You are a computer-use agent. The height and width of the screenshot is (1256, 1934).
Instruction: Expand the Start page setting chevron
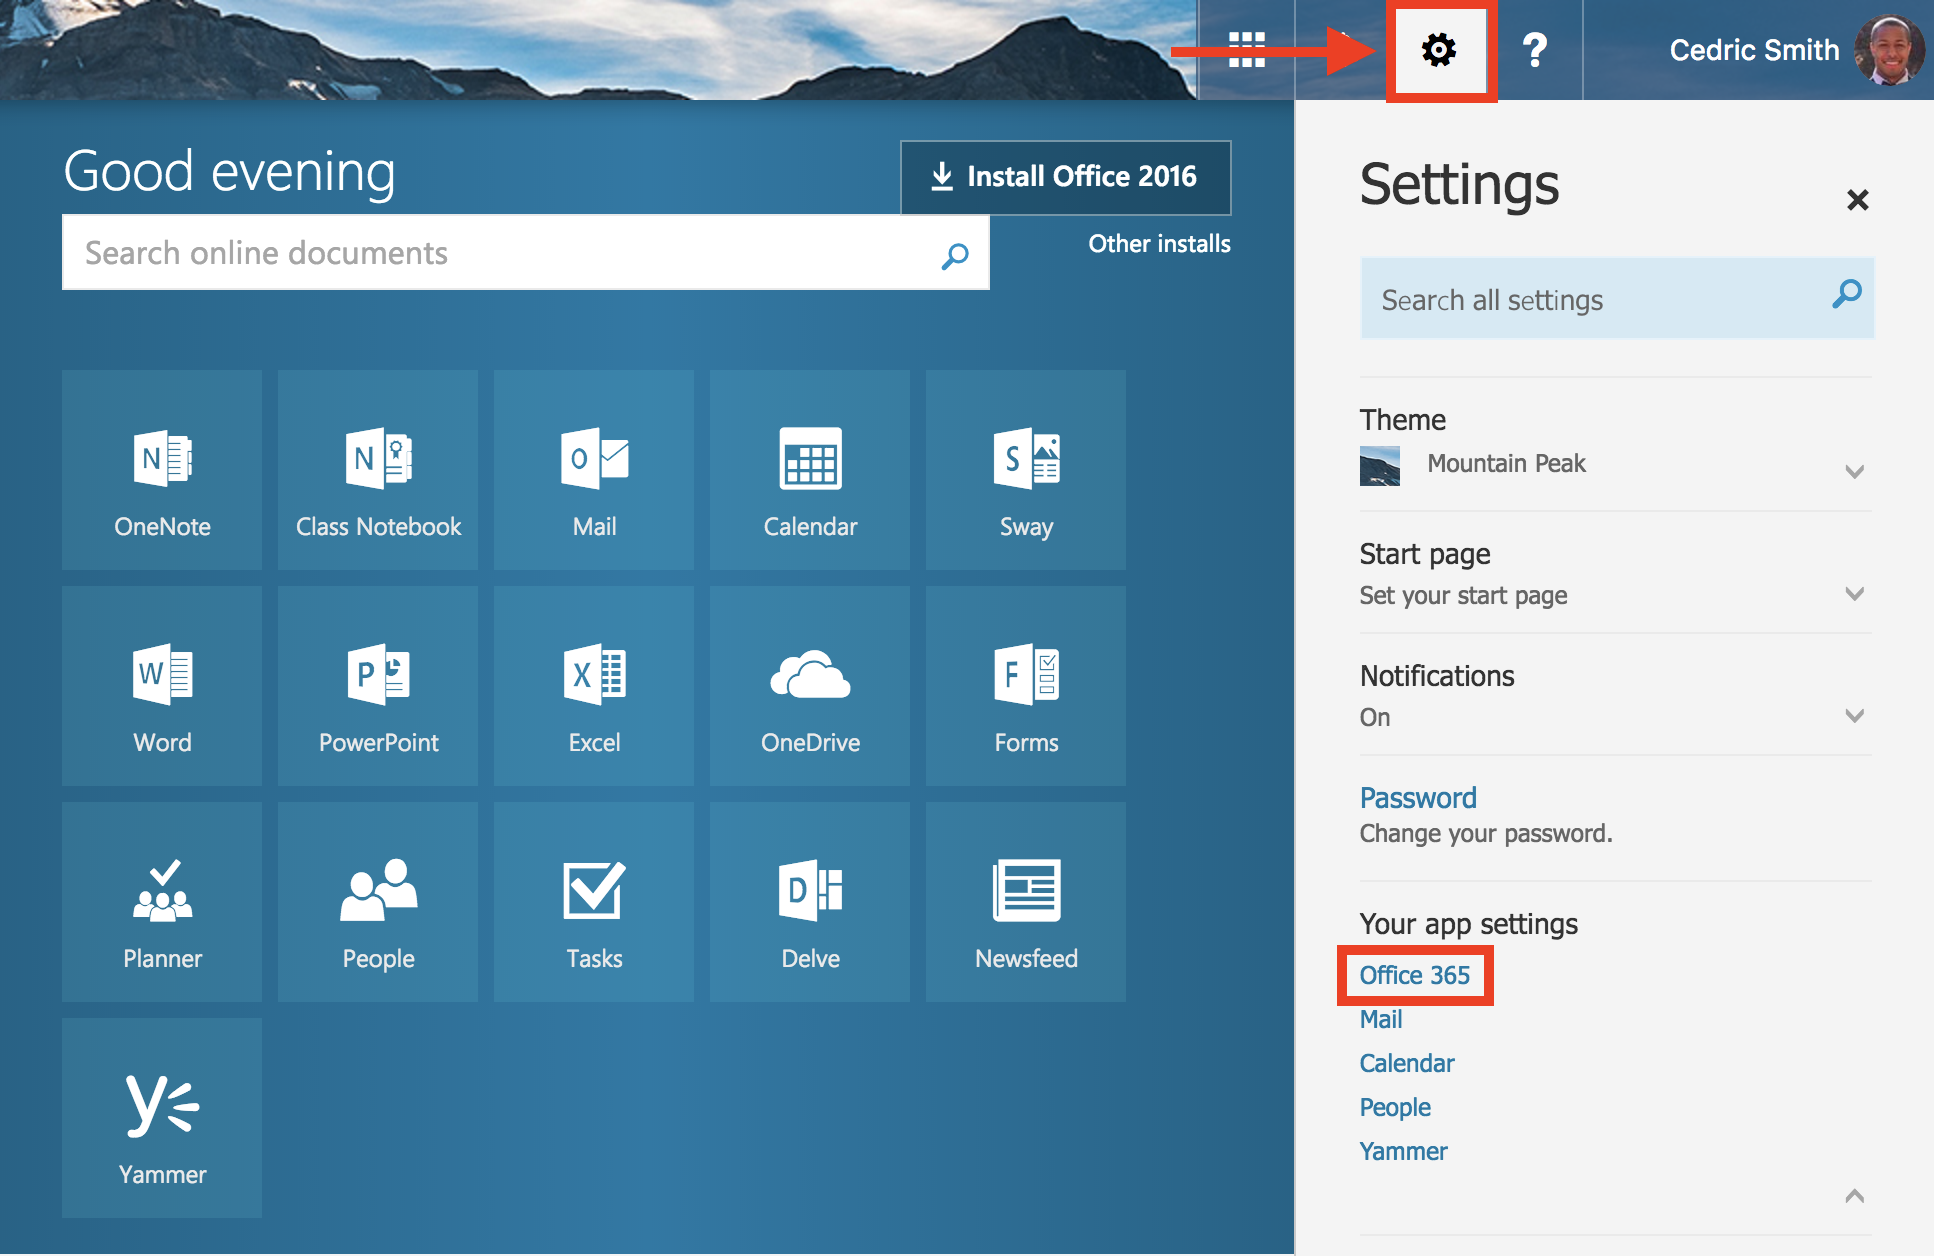1854,593
